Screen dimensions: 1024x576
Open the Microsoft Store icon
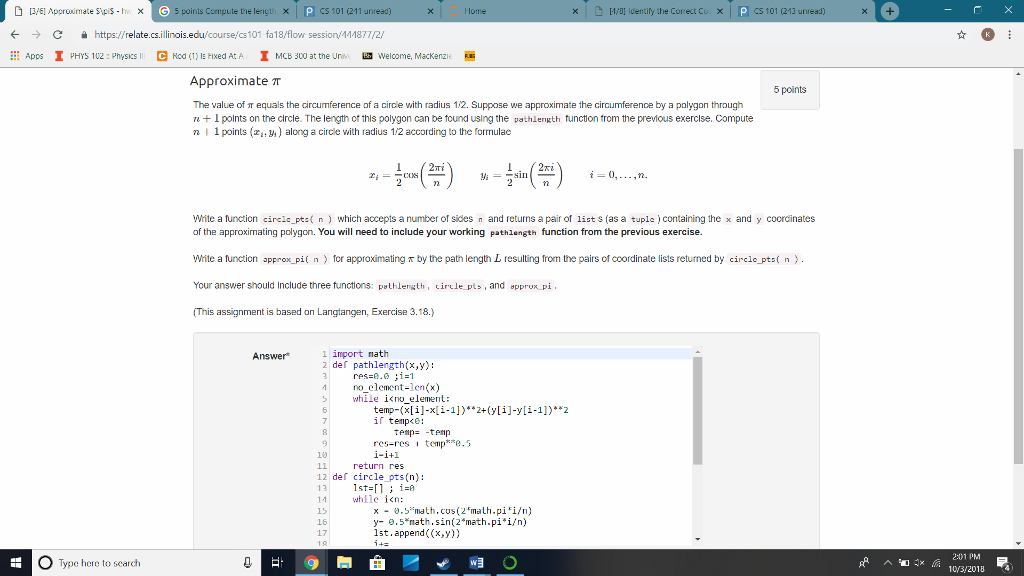[x=378, y=563]
